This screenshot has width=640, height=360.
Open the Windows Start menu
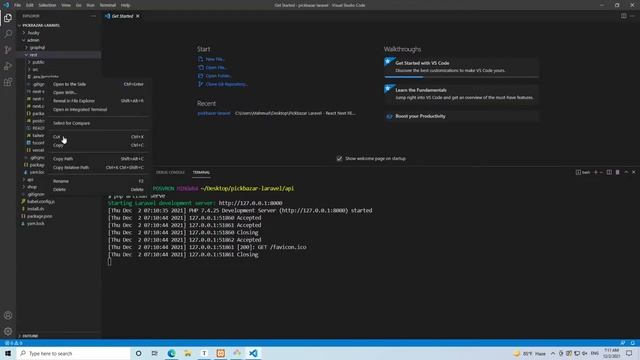[x=8, y=353]
